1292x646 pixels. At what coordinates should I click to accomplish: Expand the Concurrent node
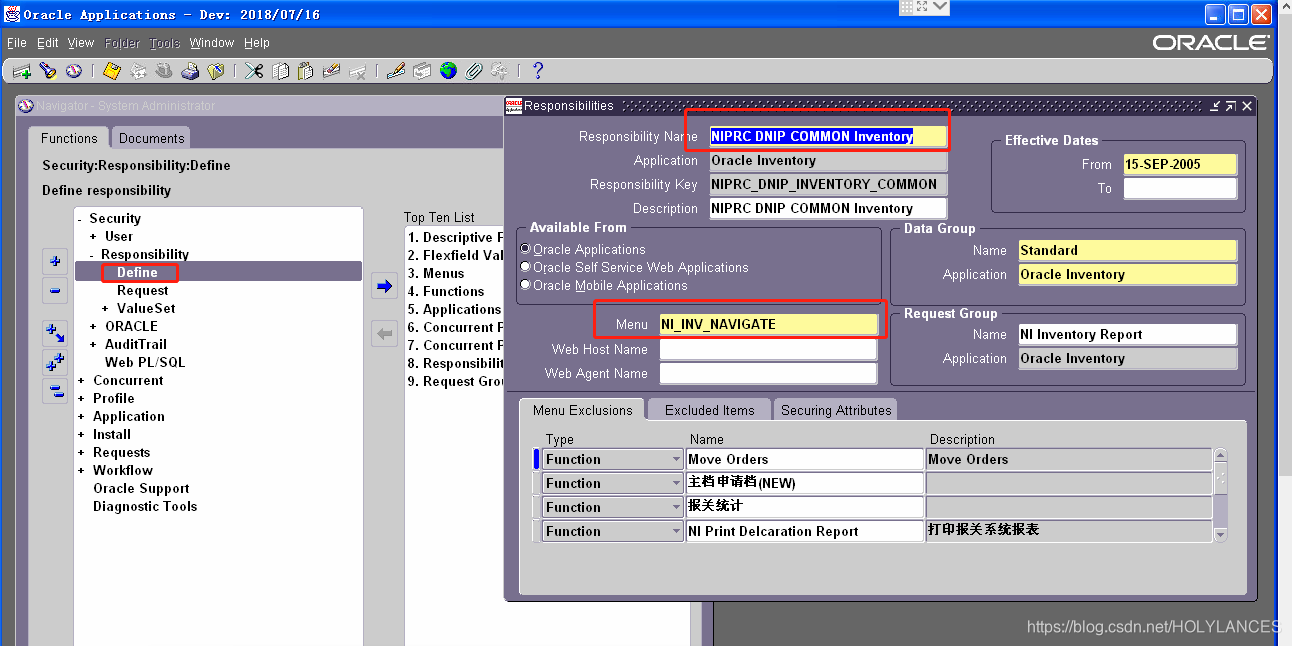[x=81, y=381]
